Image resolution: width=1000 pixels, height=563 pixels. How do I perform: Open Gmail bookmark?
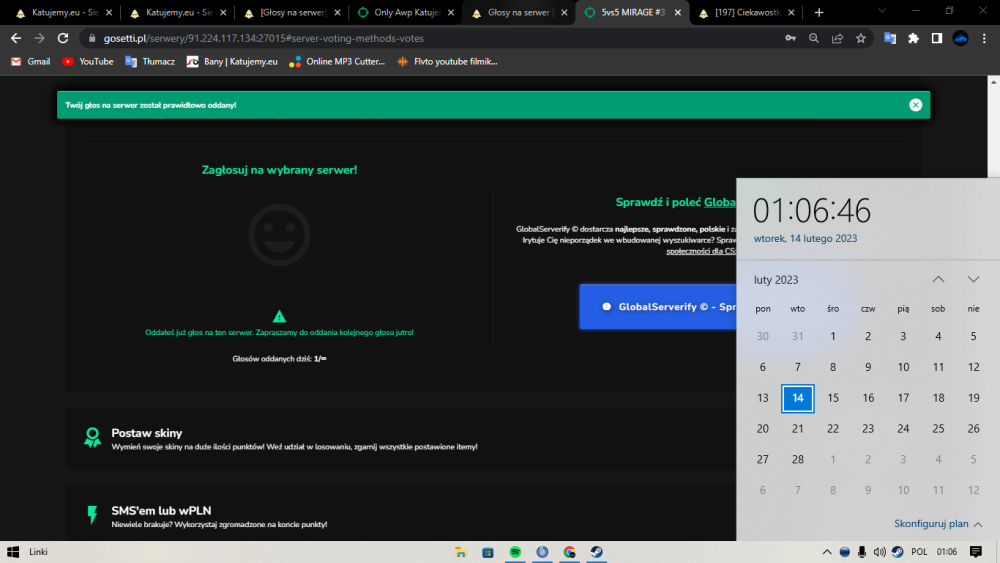pyautogui.click(x=31, y=62)
